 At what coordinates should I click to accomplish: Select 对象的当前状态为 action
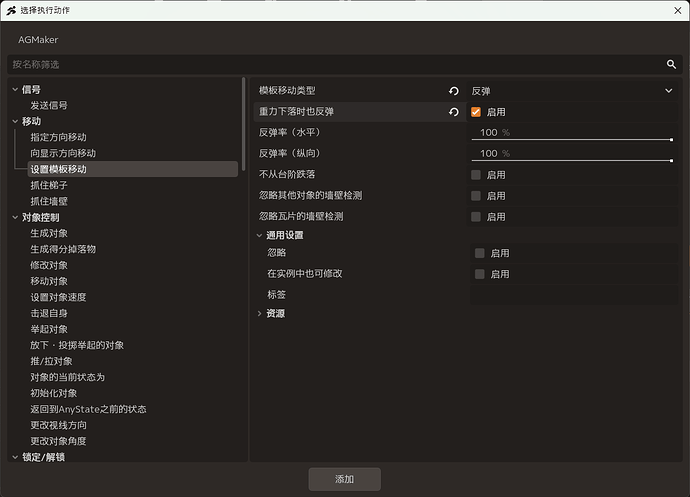(x=67, y=377)
